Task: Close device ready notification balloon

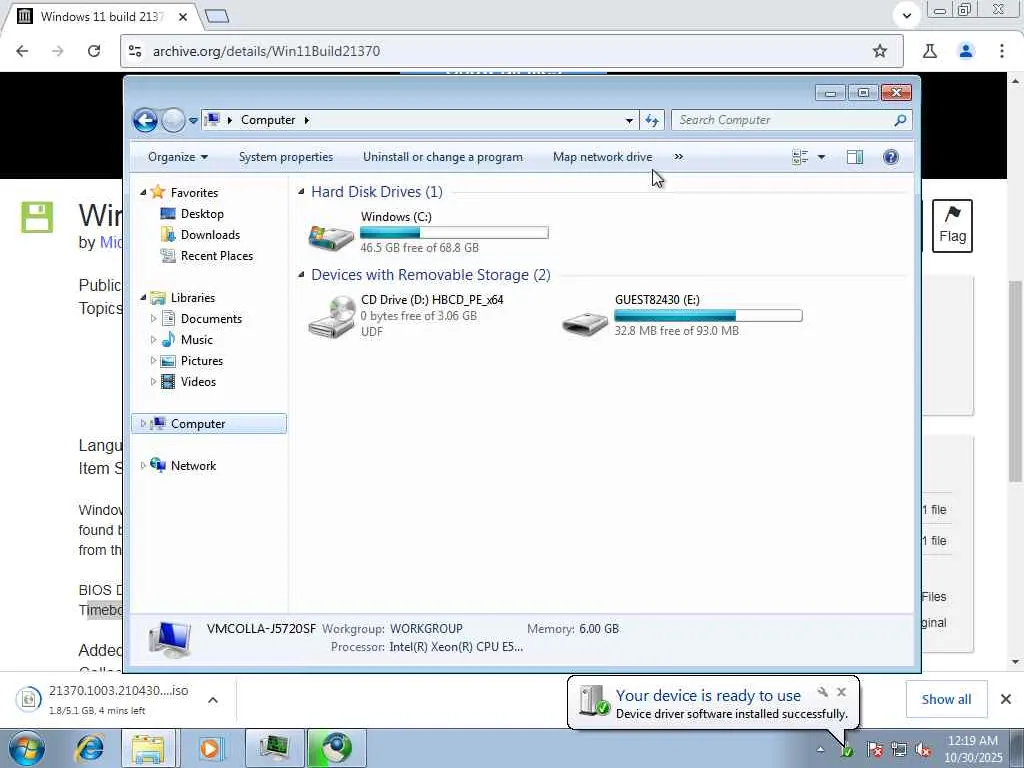Action: click(x=841, y=692)
